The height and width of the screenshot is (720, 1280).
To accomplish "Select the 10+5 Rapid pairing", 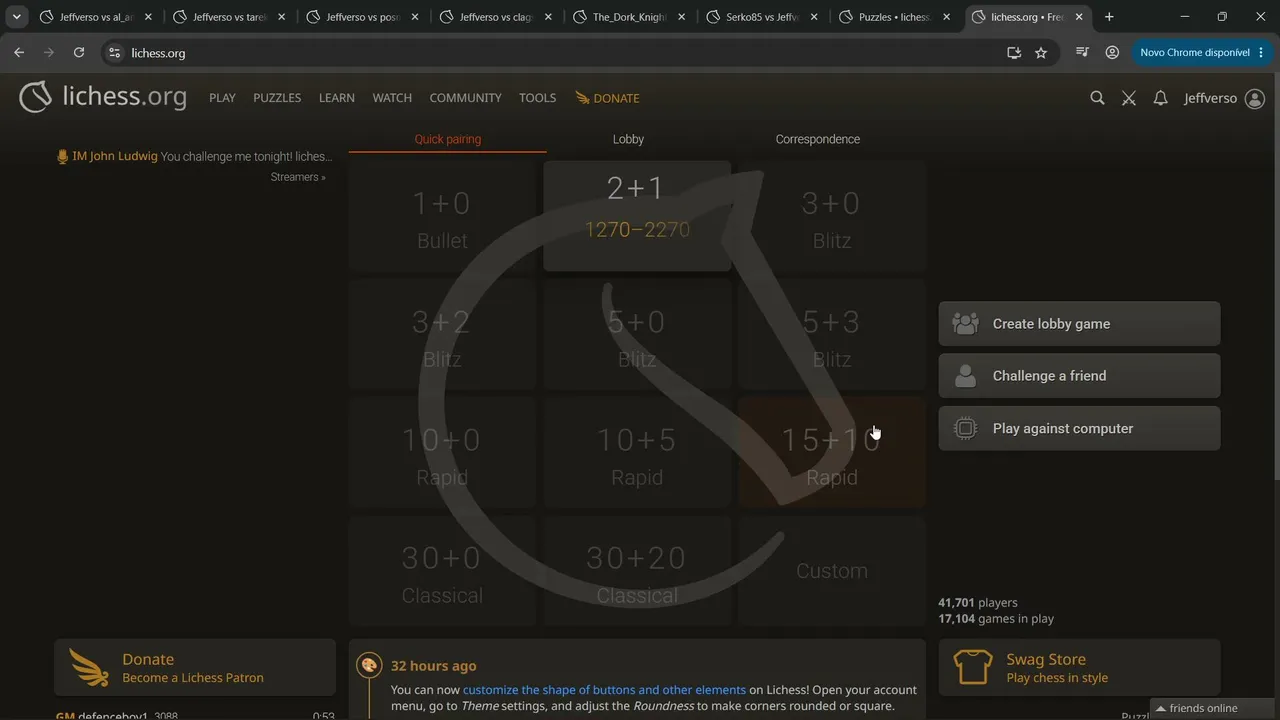I will [637, 453].
